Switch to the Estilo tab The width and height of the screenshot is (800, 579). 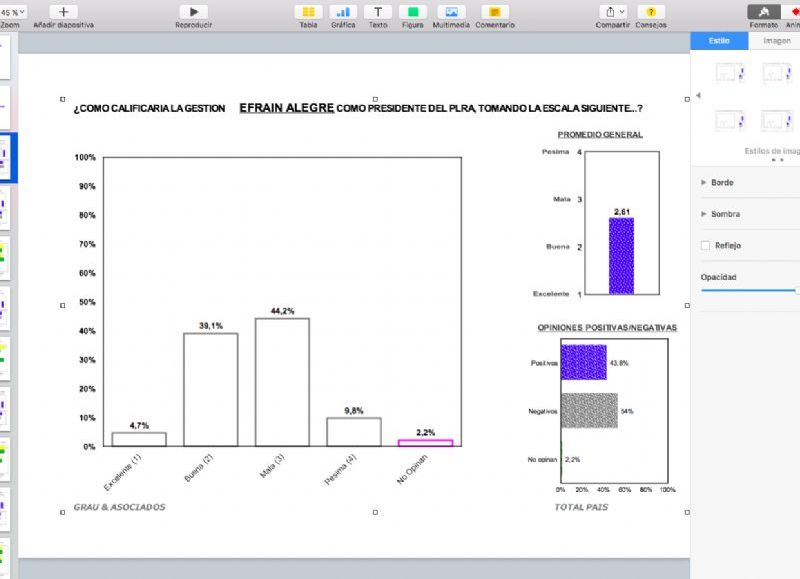tap(719, 41)
